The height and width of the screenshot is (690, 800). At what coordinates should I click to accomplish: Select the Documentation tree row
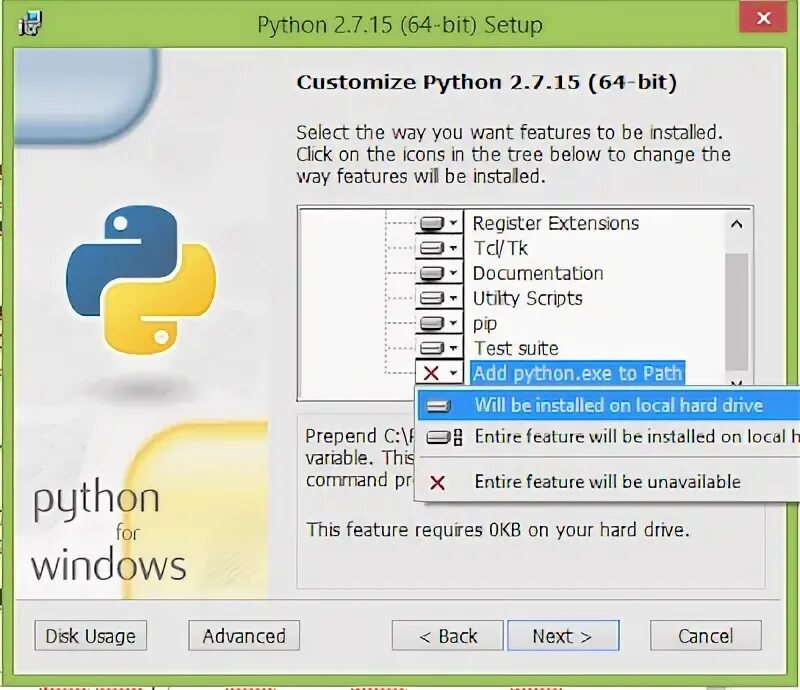538,273
